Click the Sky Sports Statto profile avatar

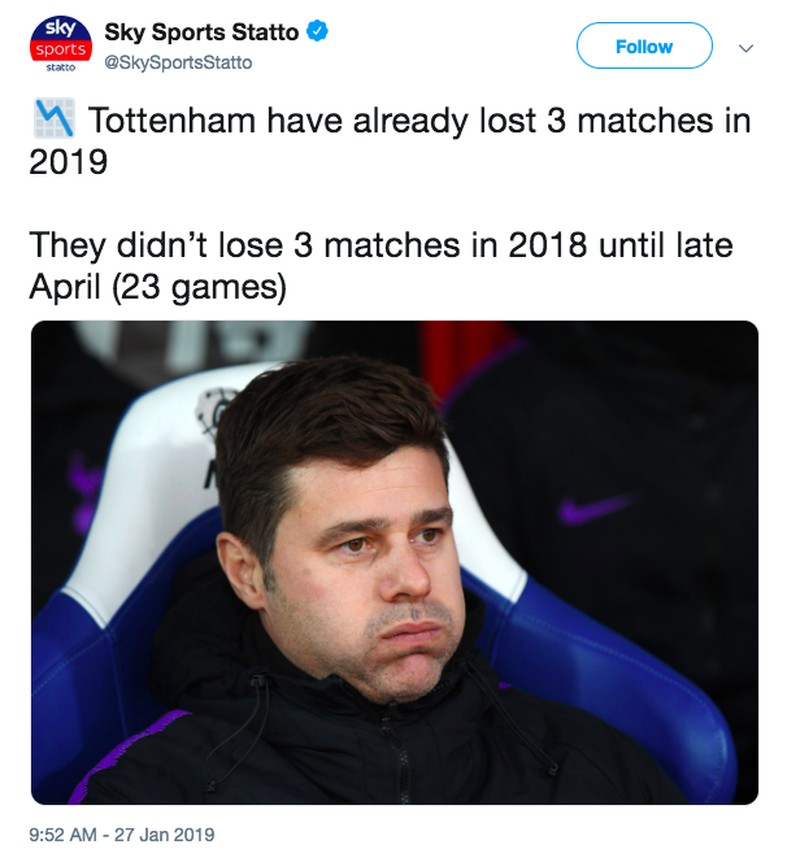[x=62, y=46]
